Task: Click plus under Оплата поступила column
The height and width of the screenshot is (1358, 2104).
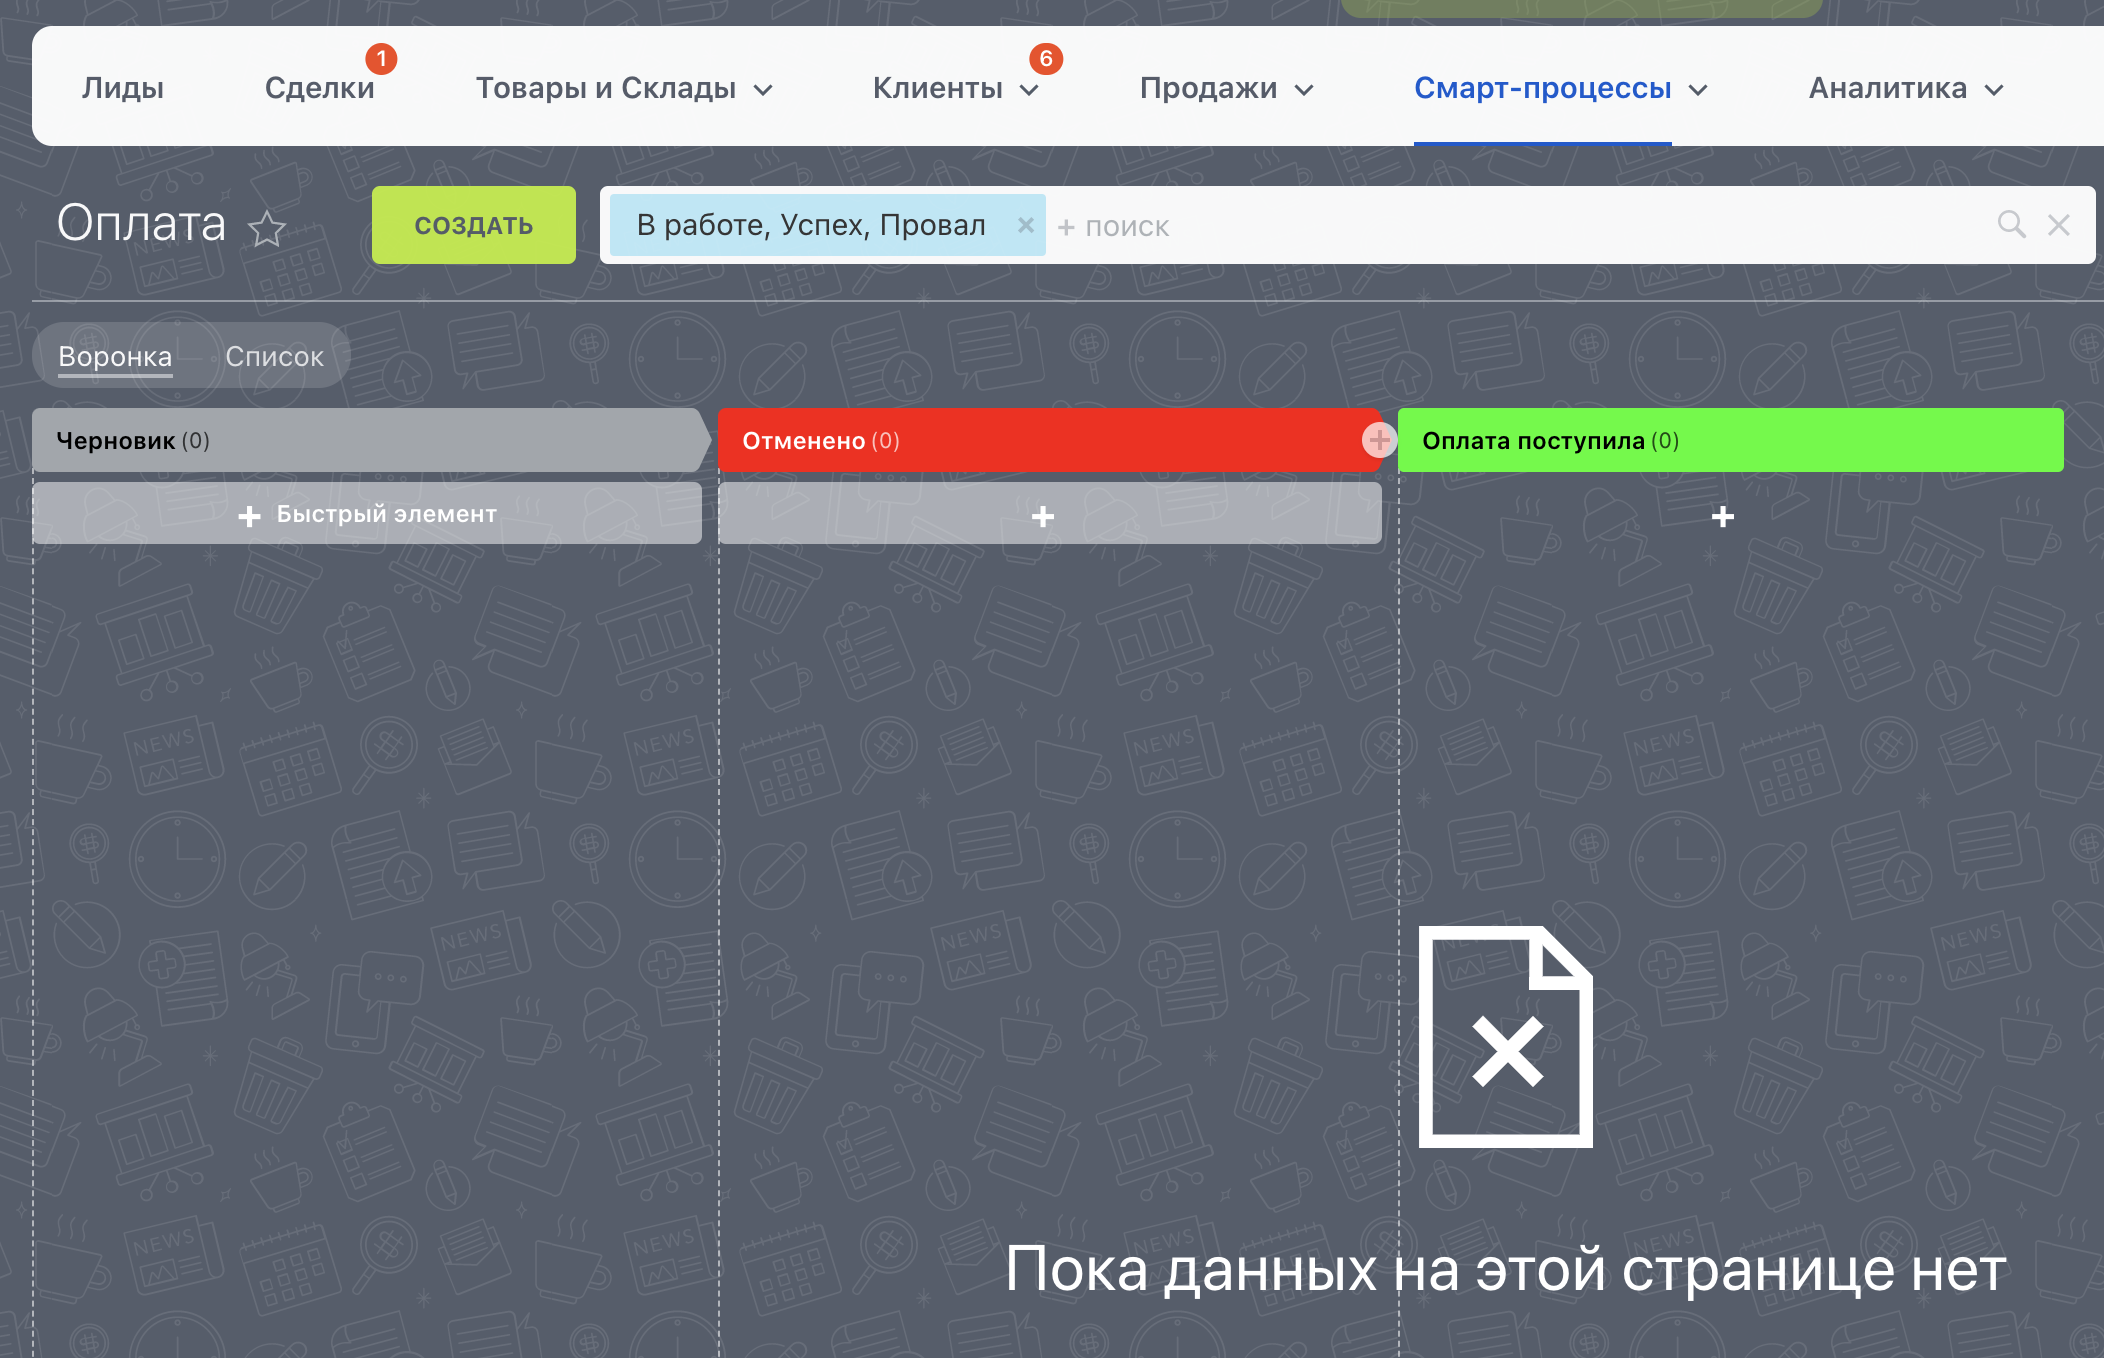Action: click(1722, 516)
